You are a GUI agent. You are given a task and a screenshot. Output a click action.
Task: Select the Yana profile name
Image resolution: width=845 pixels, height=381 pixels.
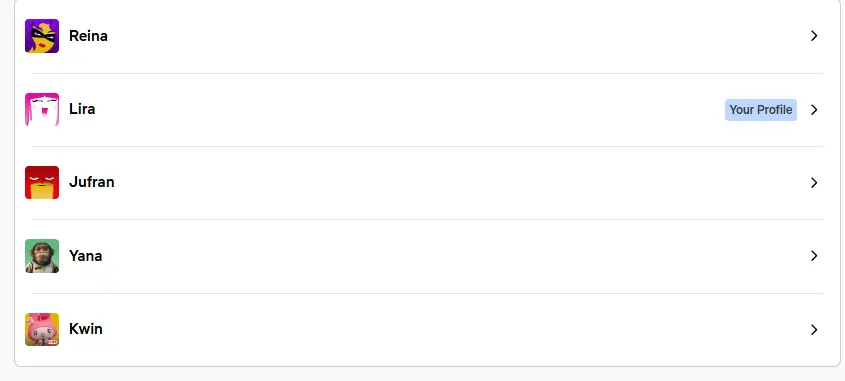point(86,255)
